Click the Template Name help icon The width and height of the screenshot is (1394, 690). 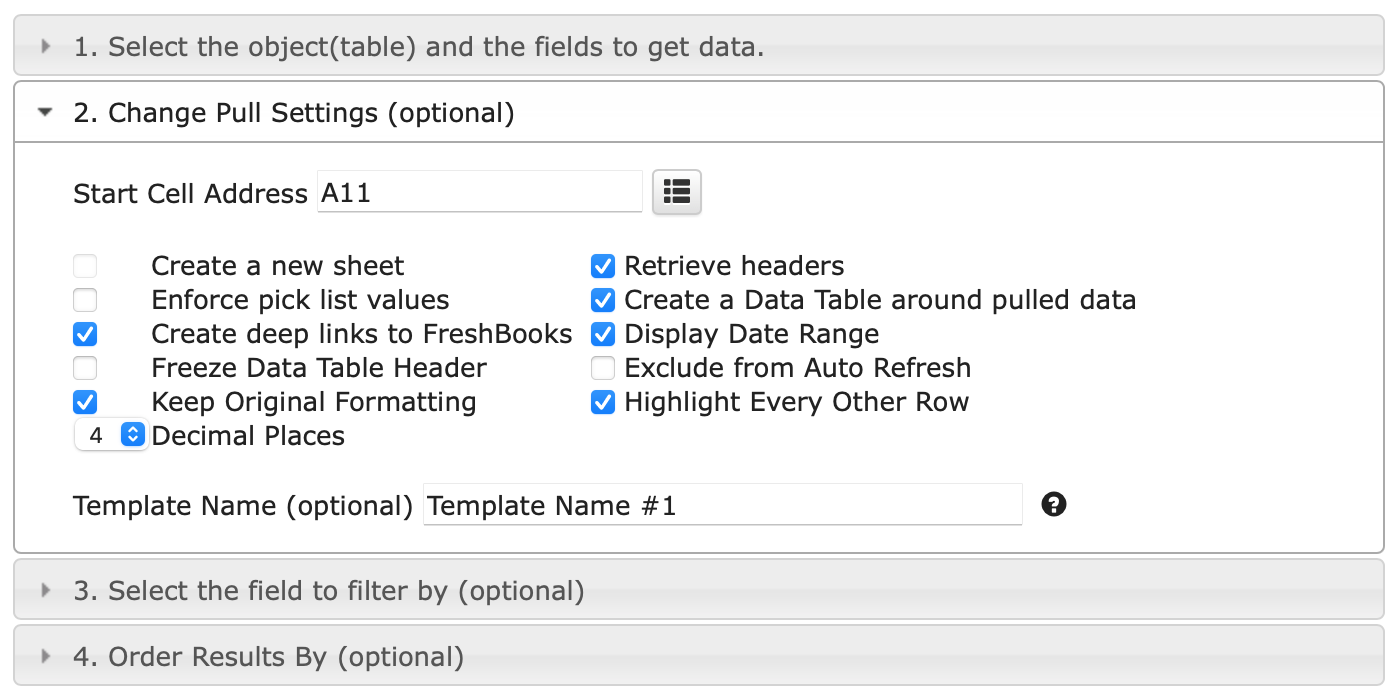click(x=1053, y=504)
